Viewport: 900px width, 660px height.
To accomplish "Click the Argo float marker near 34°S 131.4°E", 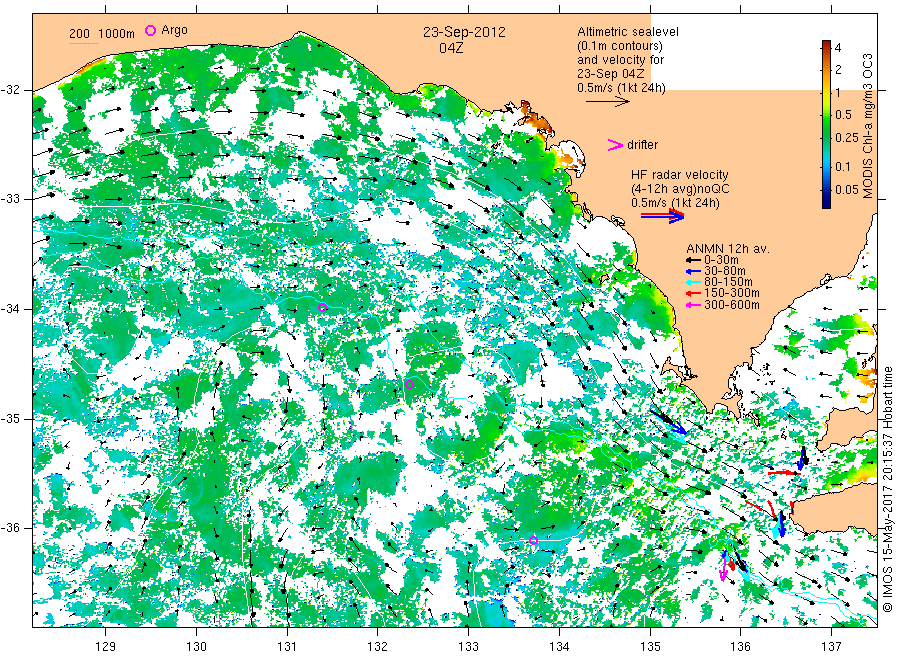I will (323, 308).
